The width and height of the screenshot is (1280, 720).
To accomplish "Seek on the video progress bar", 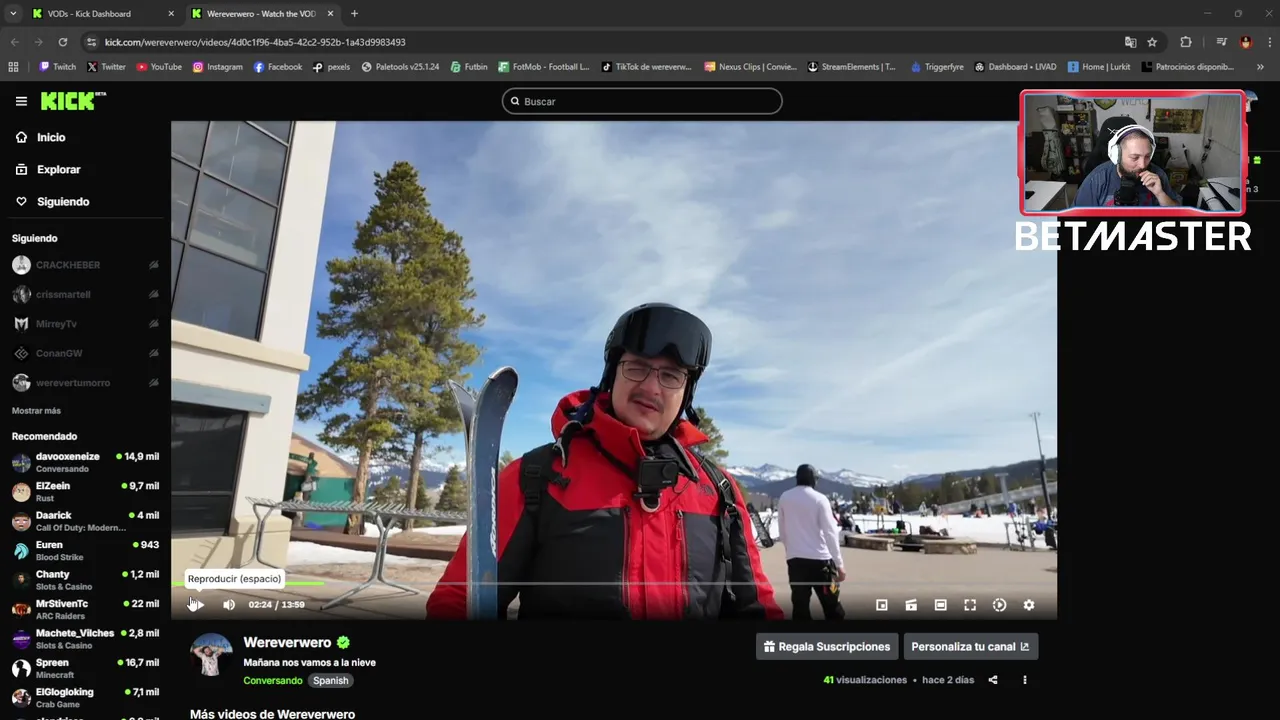I will [x=614, y=583].
